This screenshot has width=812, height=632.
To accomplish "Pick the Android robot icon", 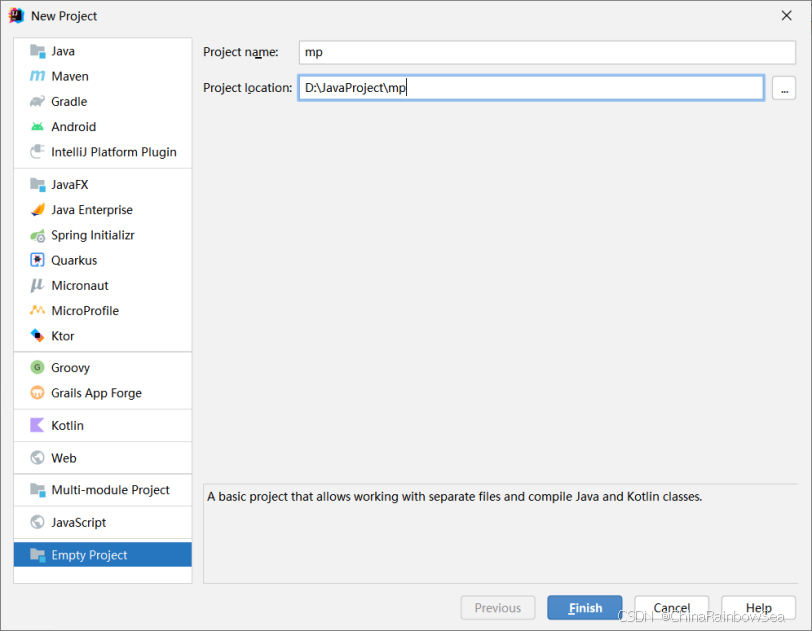I will click(x=37, y=127).
